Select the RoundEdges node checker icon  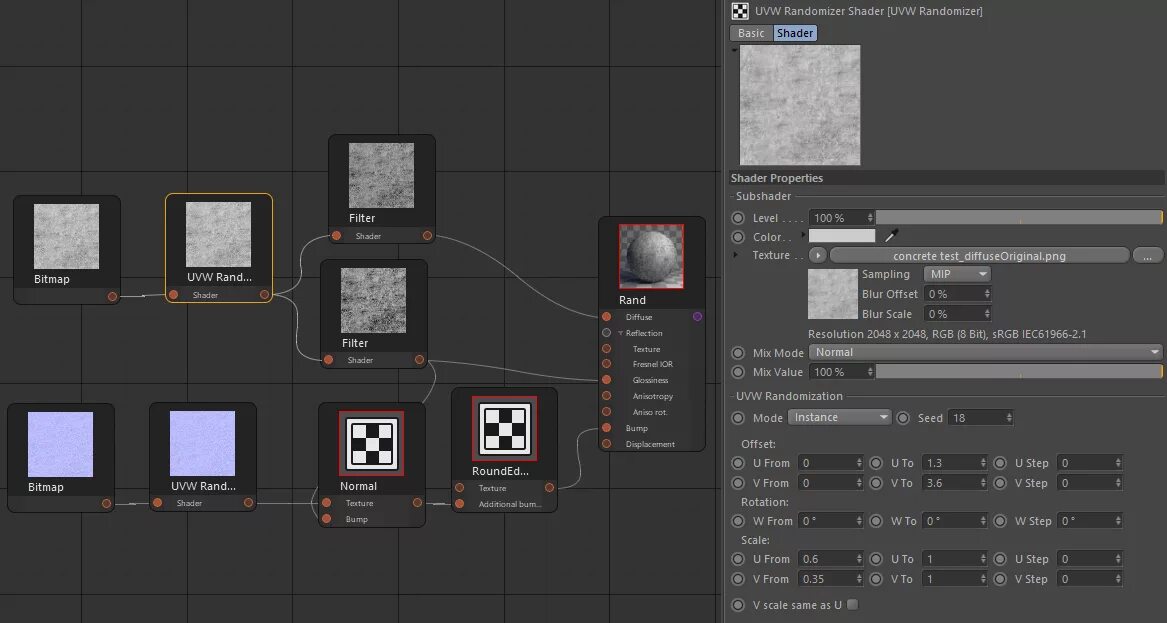point(504,429)
